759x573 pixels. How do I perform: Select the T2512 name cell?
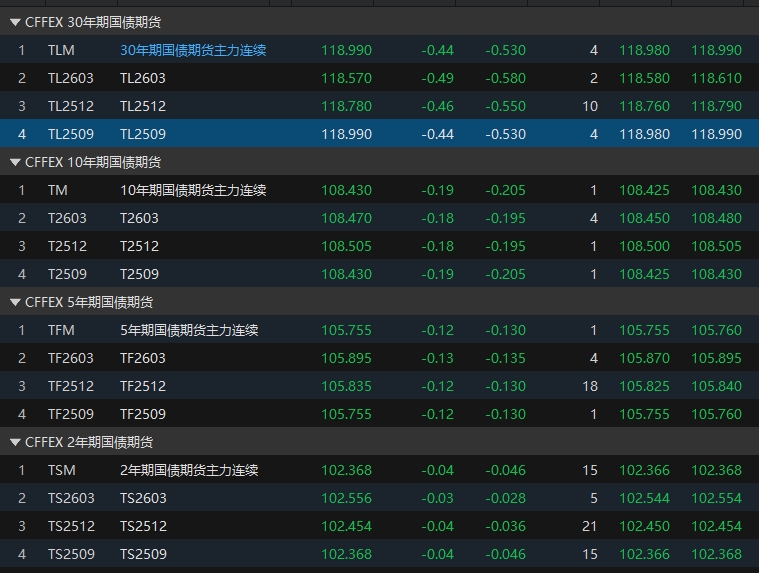coord(139,246)
